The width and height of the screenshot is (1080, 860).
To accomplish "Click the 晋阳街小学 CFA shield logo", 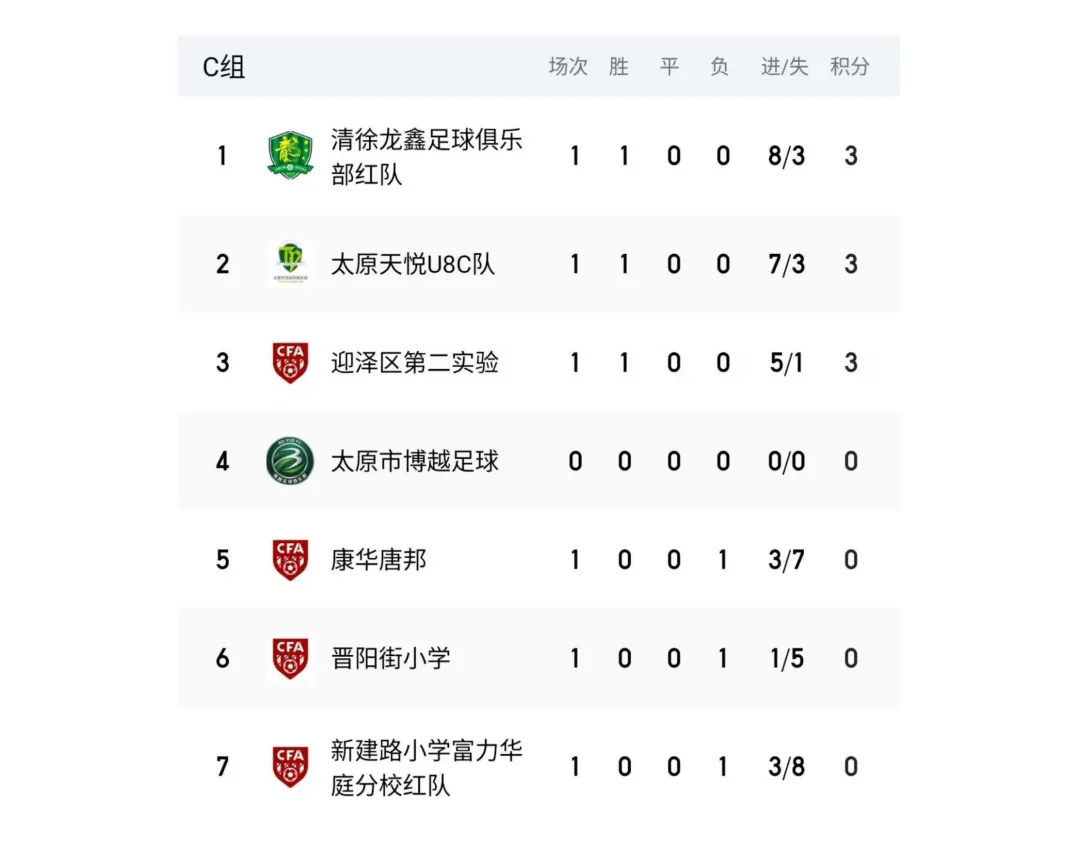I will 290,658.
